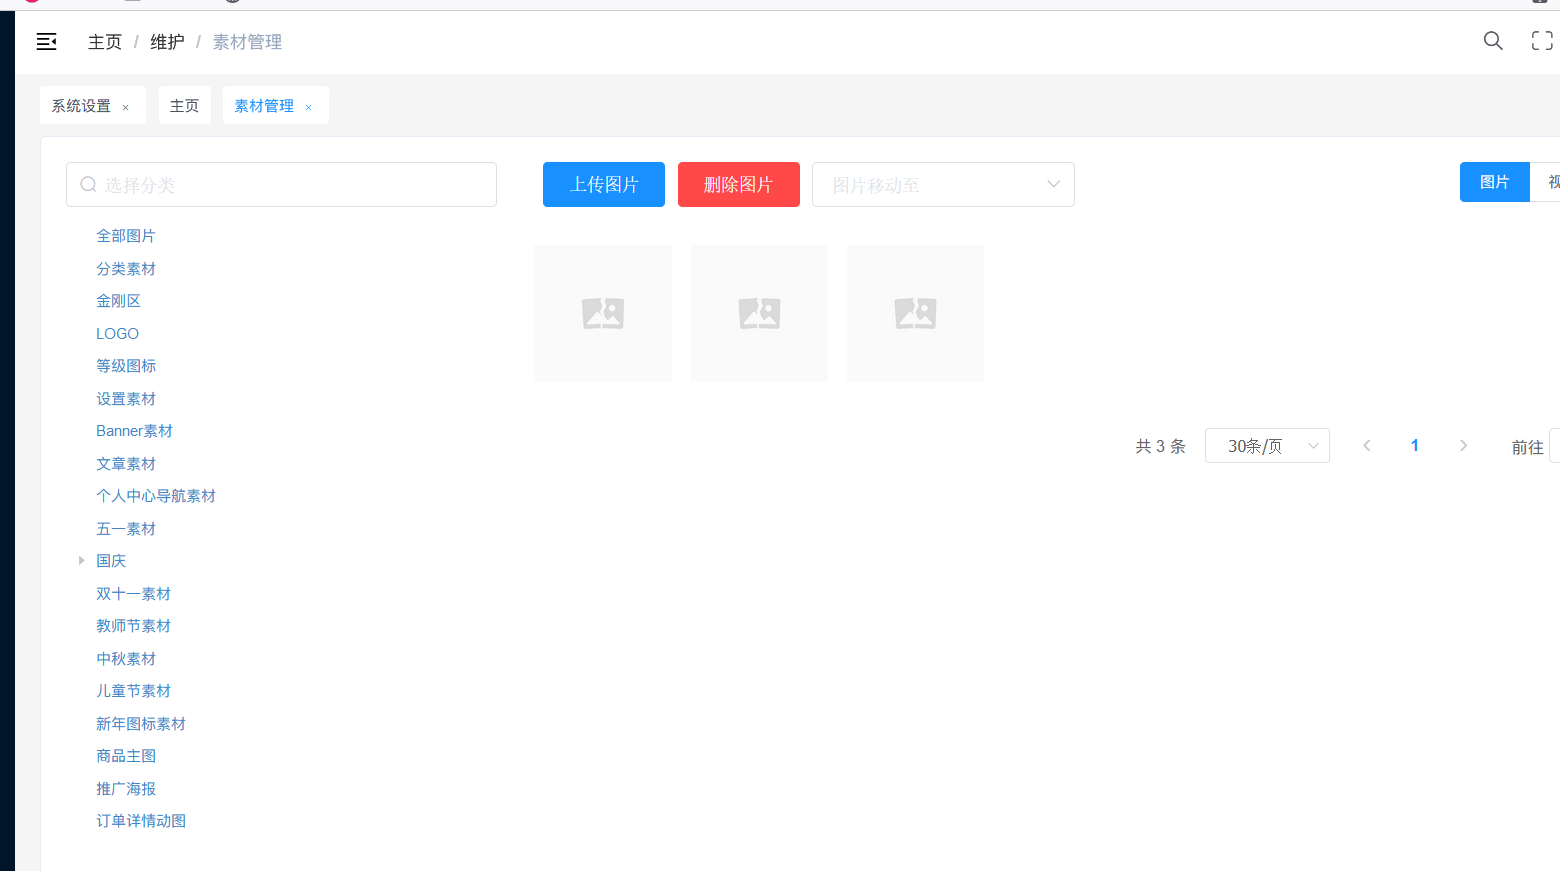Go to next page arrow
This screenshot has width=1560, height=871.
click(x=1463, y=446)
